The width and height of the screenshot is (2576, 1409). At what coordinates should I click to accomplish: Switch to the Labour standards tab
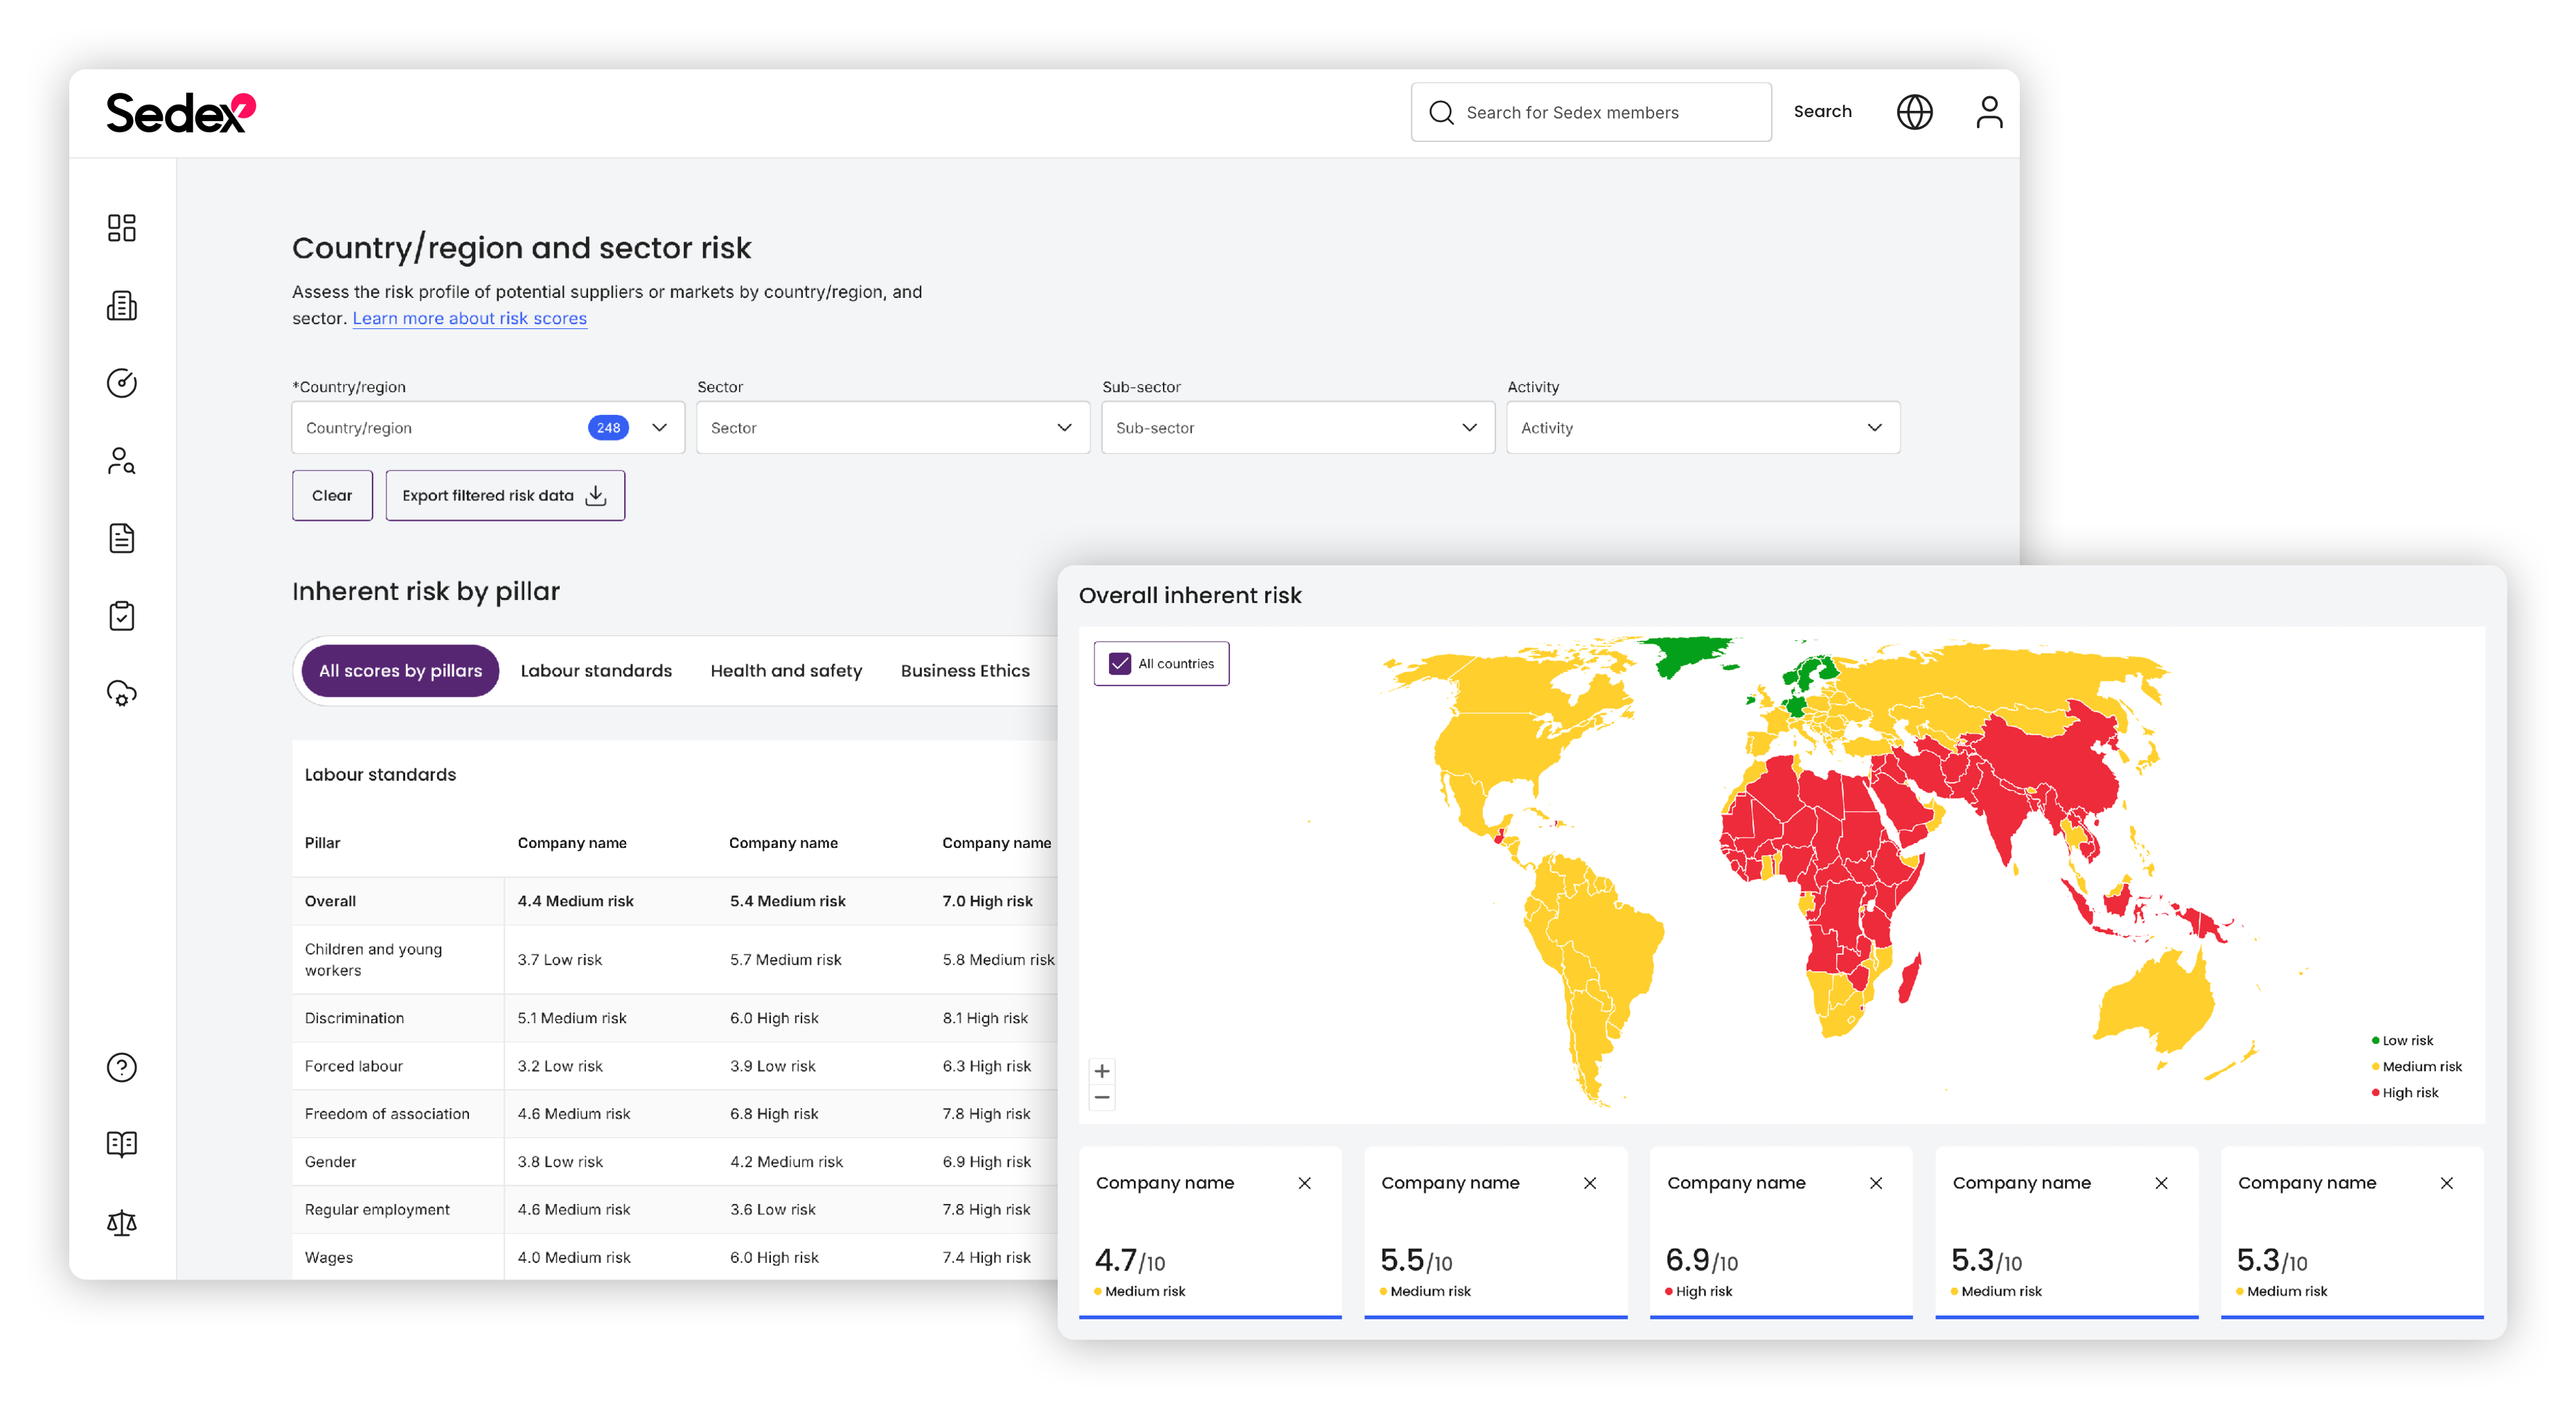tap(596, 670)
